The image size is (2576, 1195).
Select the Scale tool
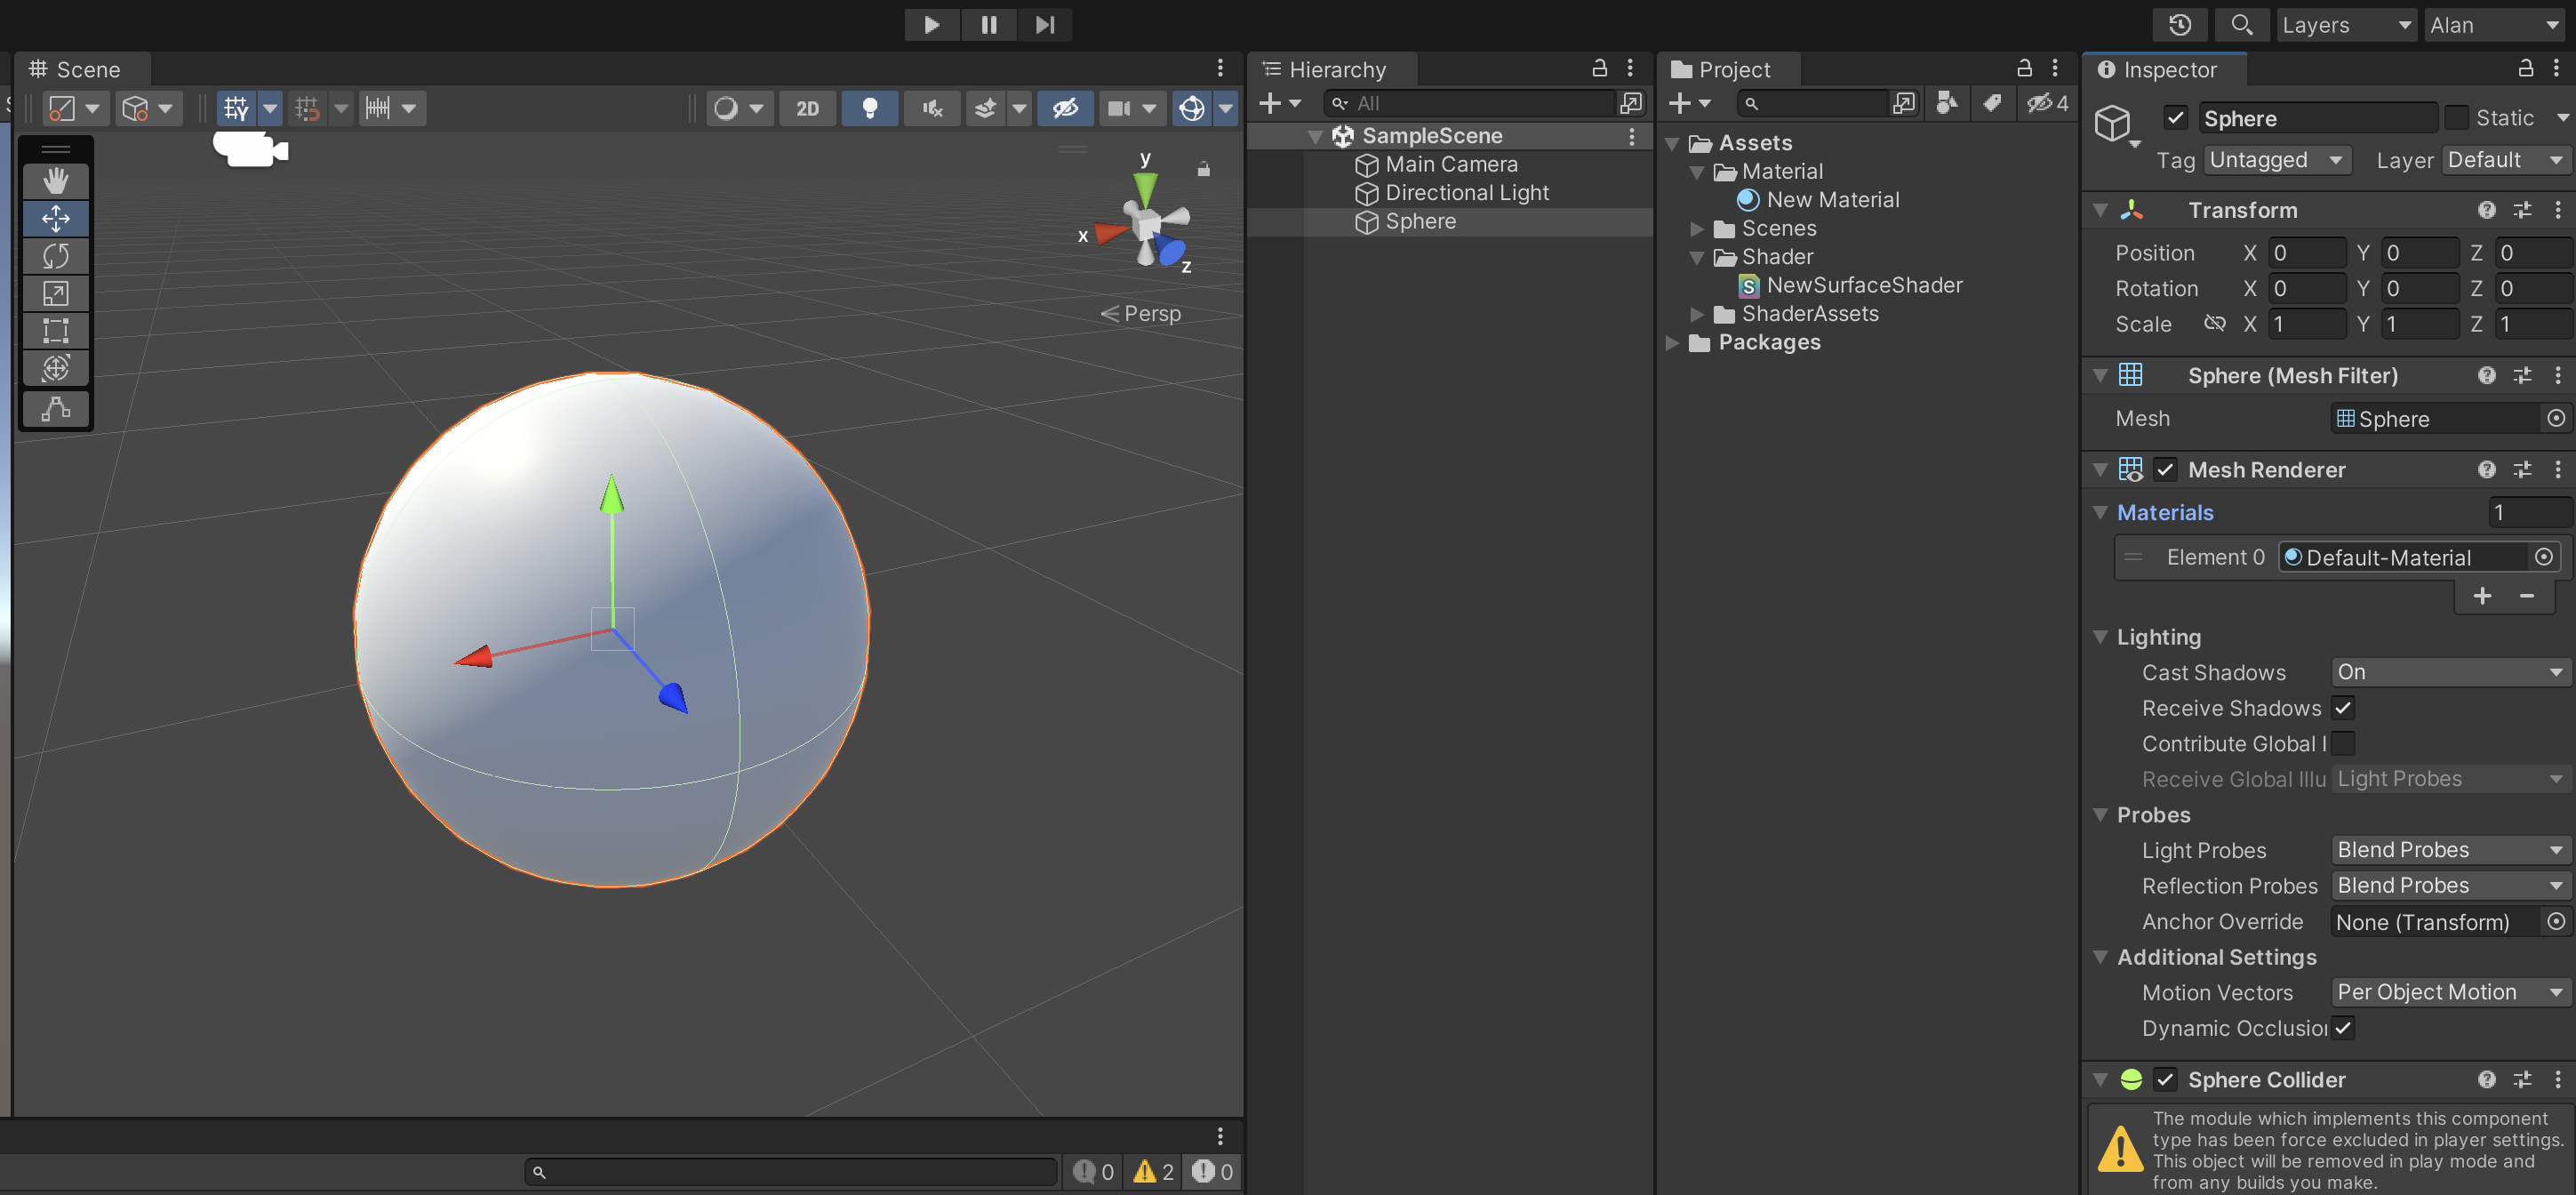(x=56, y=293)
